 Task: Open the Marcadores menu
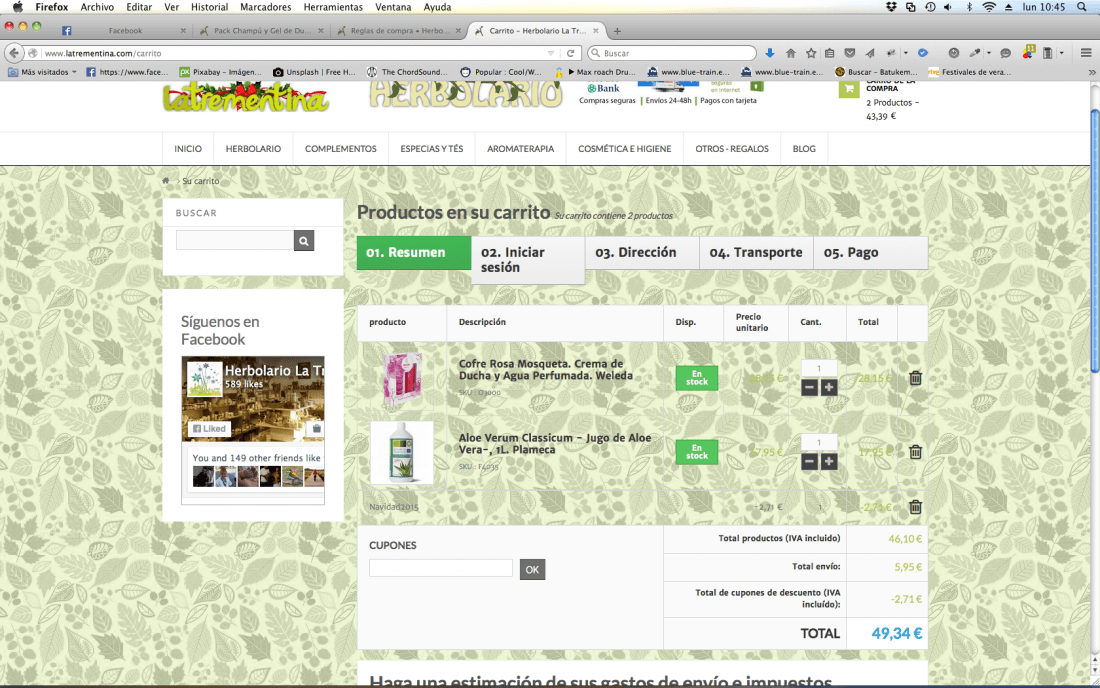pos(265,7)
